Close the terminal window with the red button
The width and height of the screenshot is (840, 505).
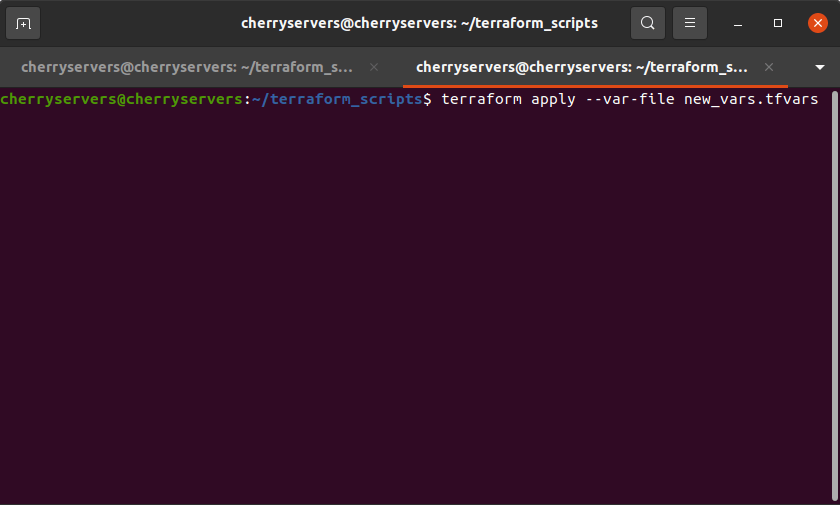tap(817, 23)
